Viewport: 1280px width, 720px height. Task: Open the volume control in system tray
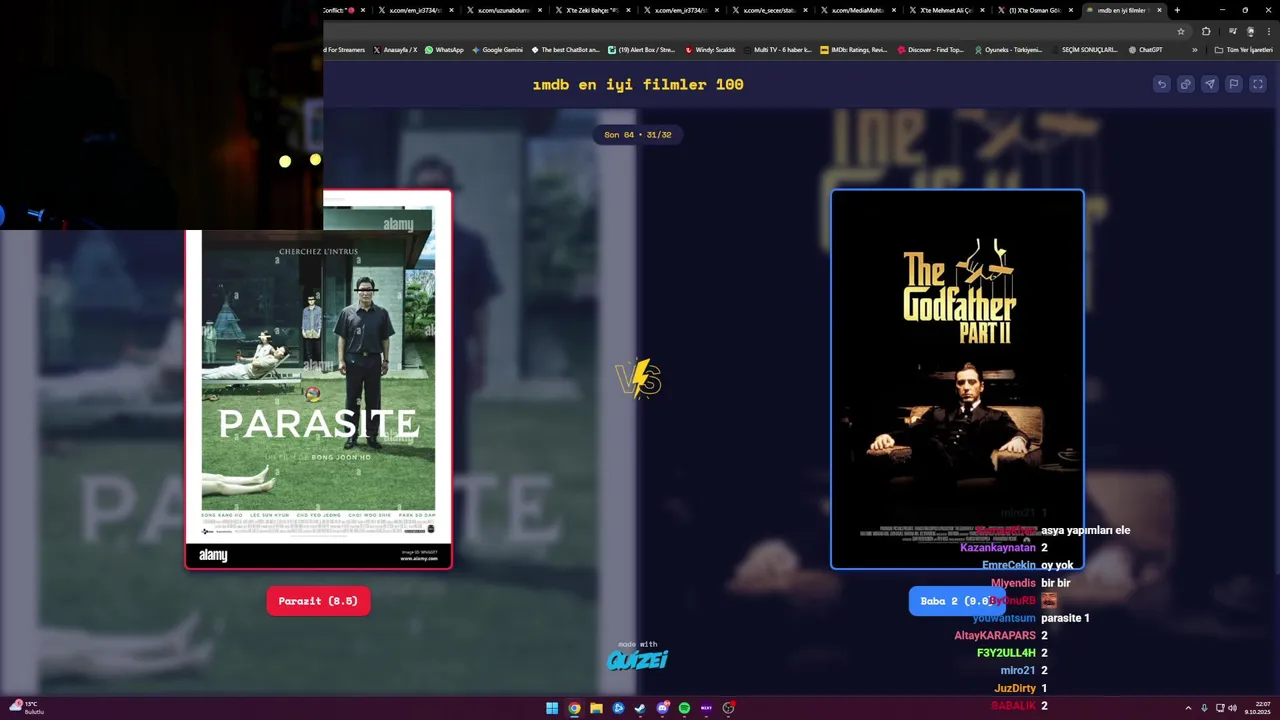[x=1232, y=708]
